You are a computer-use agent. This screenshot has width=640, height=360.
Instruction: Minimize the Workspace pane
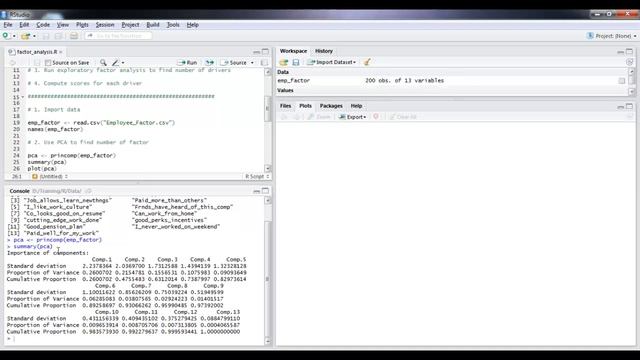pos(620,52)
